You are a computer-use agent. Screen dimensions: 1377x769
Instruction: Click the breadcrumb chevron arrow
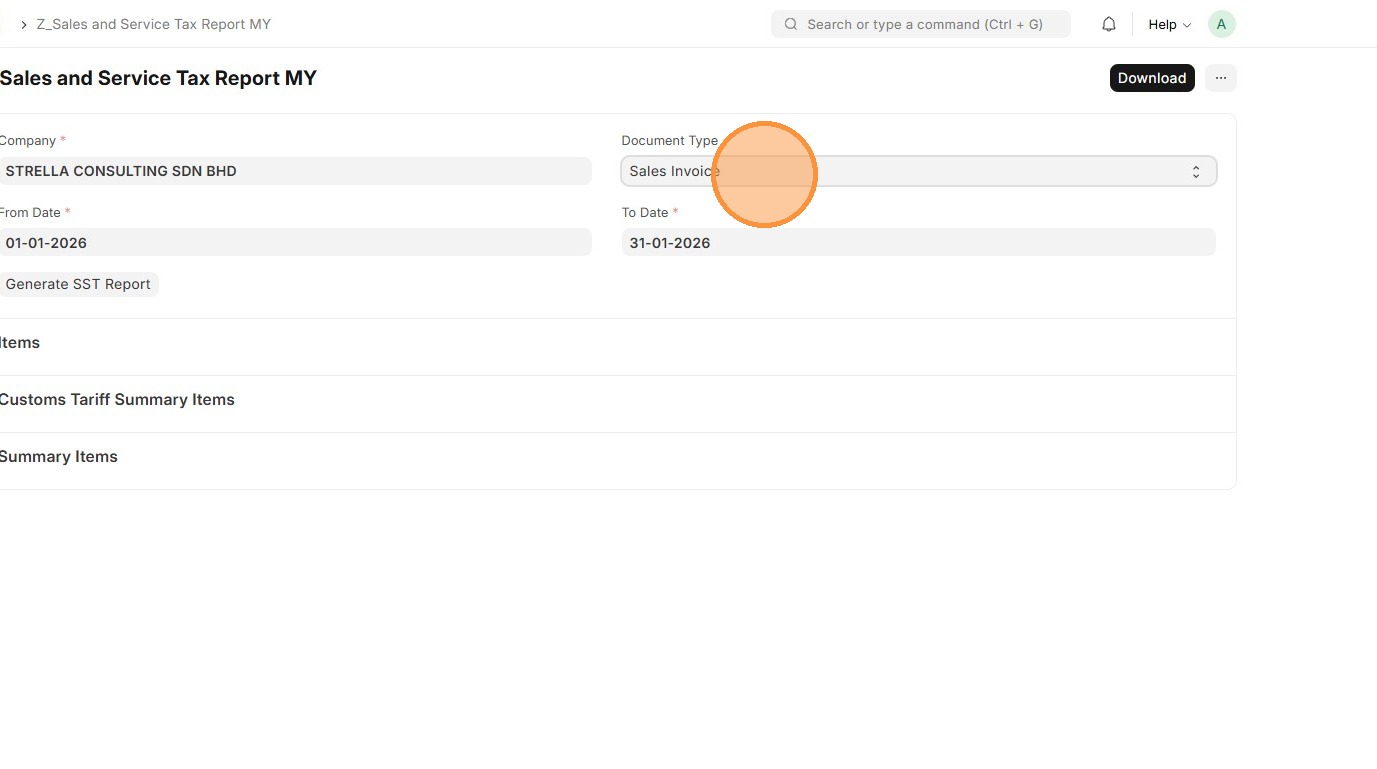(24, 24)
